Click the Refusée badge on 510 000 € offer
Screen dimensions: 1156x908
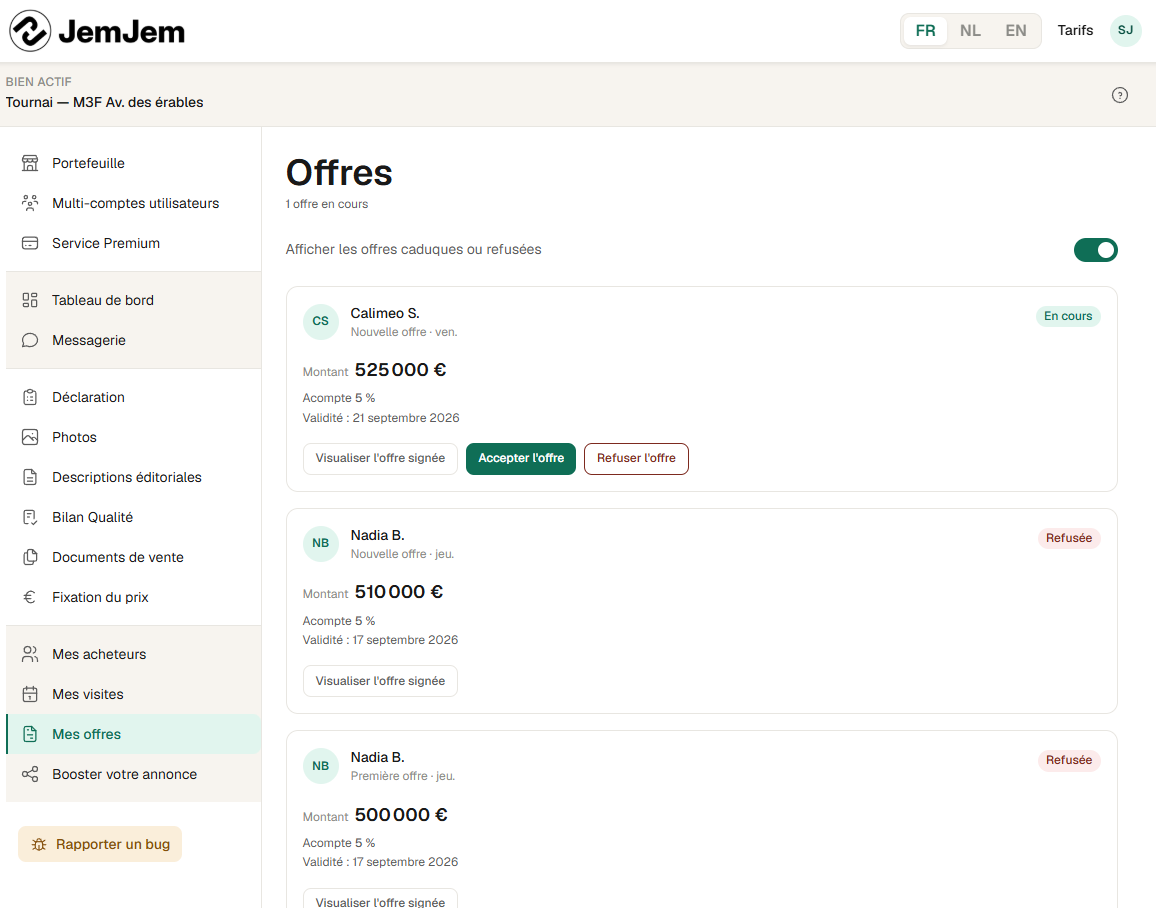point(1069,538)
